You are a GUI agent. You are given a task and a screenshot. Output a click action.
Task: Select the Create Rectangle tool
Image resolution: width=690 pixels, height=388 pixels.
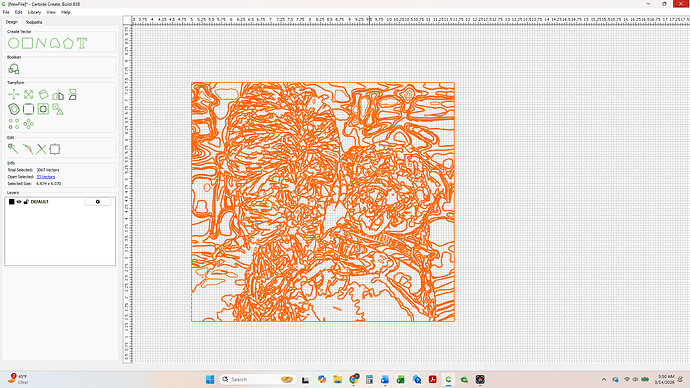(x=28, y=43)
